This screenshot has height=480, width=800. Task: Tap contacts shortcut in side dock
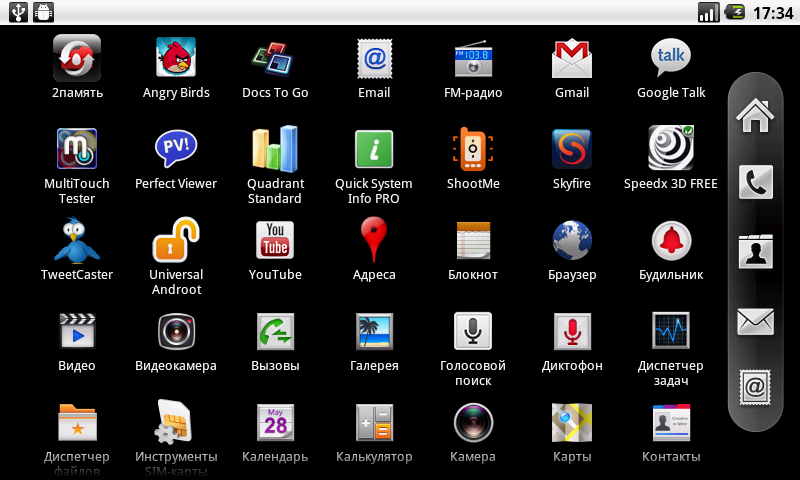pyautogui.click(x=756, y=251)
